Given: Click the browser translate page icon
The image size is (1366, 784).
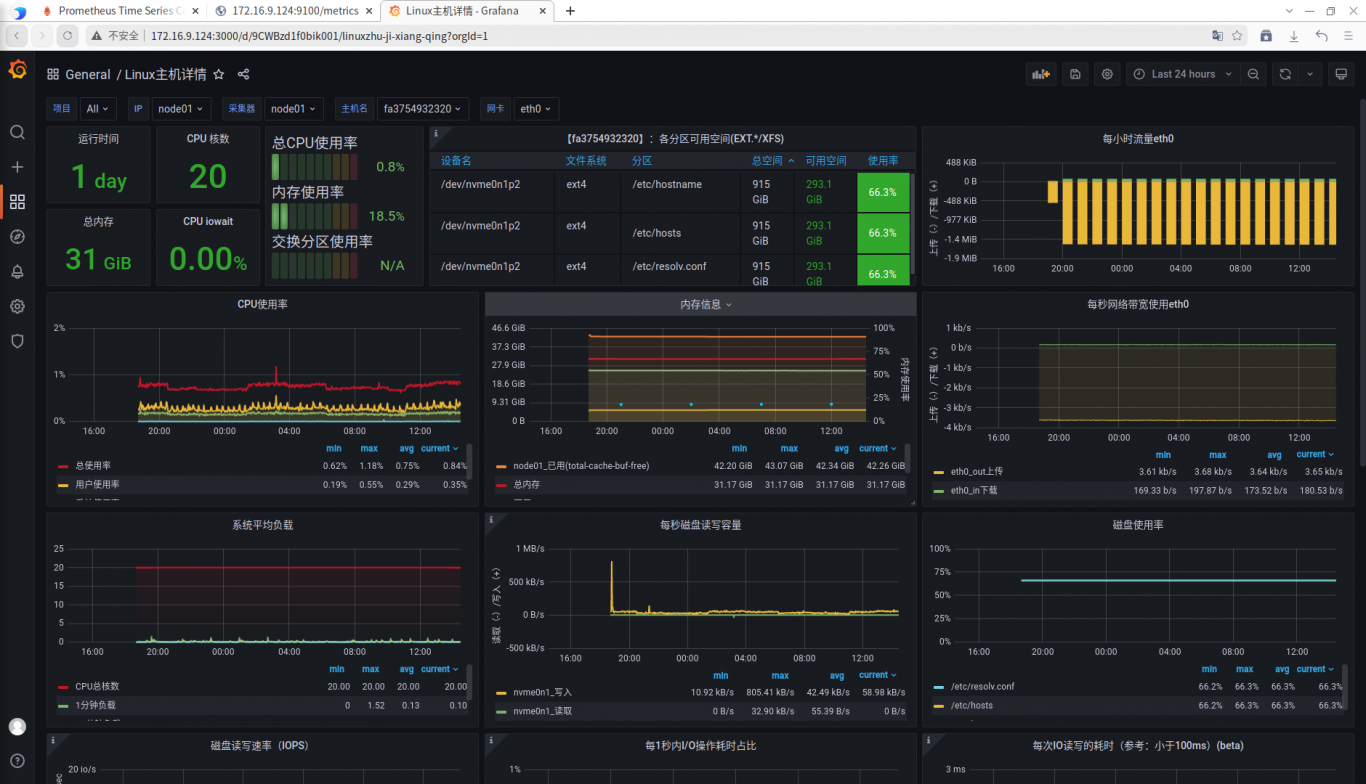Looking at the screenshot, I should click(1217, 35).
